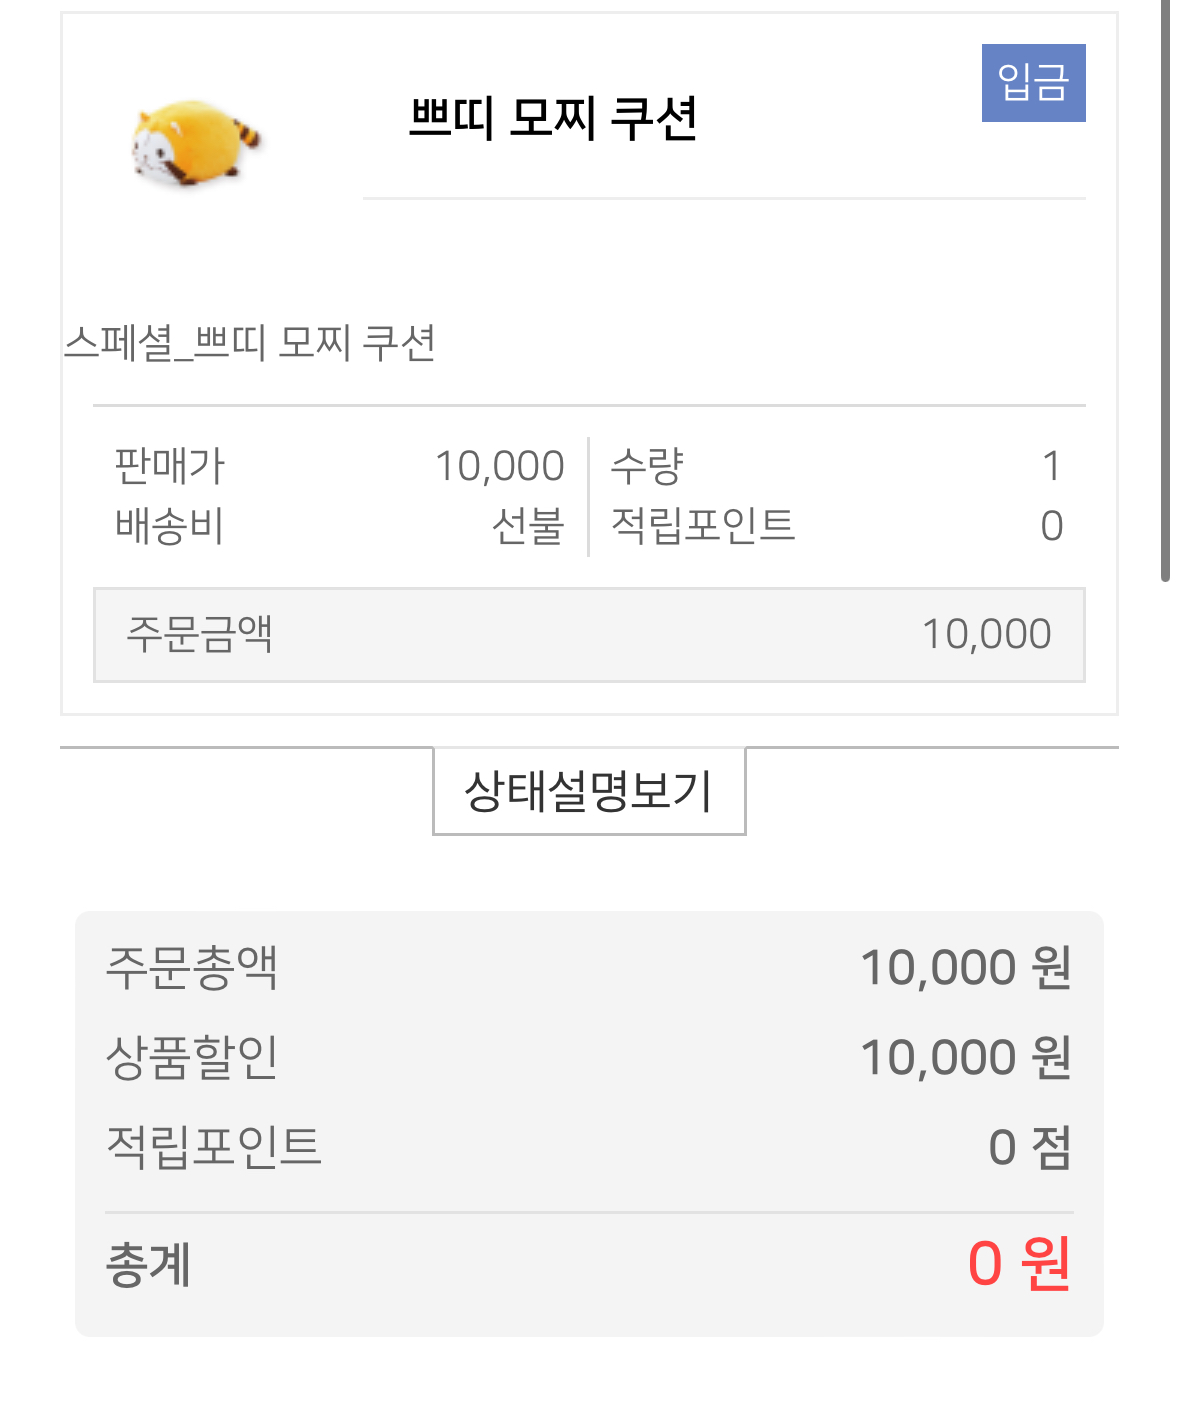Click the 10,000 amount in 주문금액 row
This screenshot has height=1402, width=1179.
pyautogui.click(x=986, y=634)
